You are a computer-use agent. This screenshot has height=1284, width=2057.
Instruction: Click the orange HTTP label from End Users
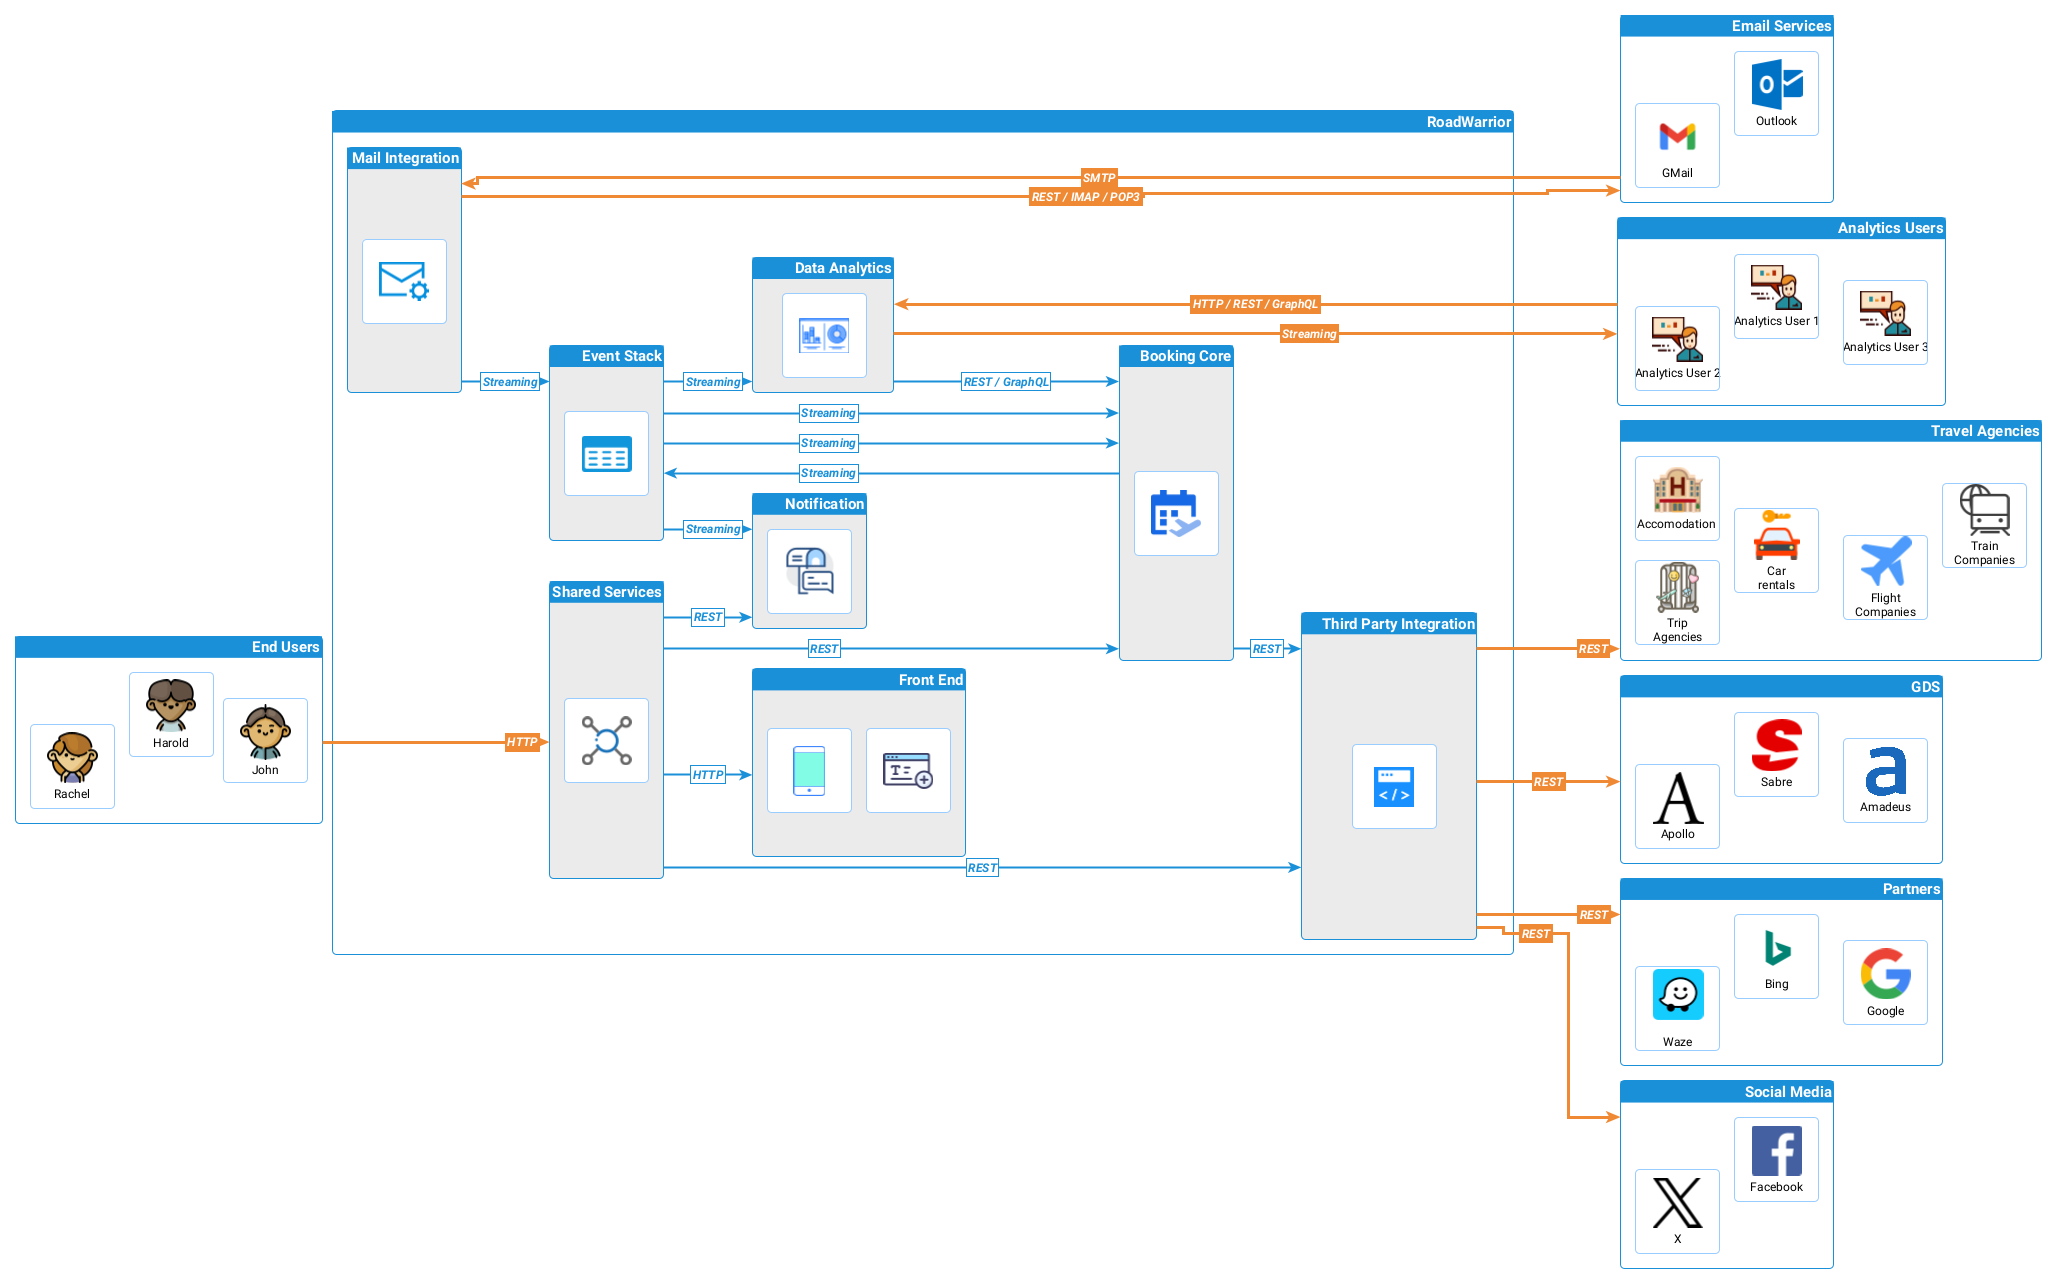click(x=521, y=742)
